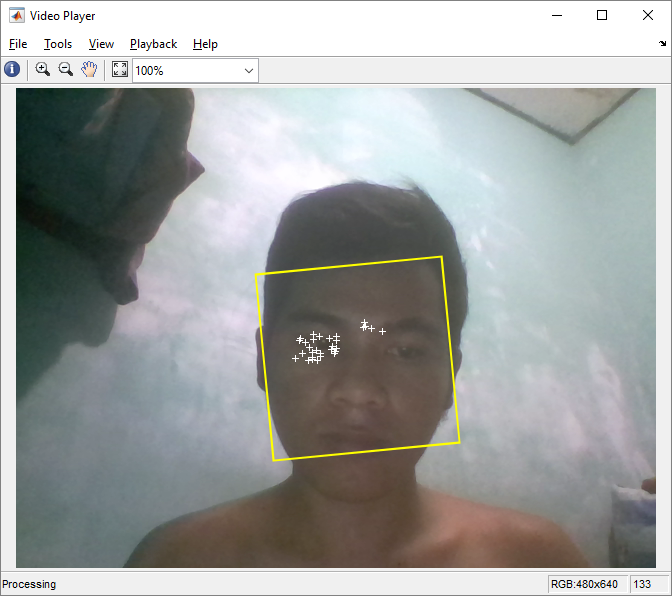Click the RGB:480x640 status field
Image resolution: width=672 pixels, height=596 pixels.
tap(586, 584)
